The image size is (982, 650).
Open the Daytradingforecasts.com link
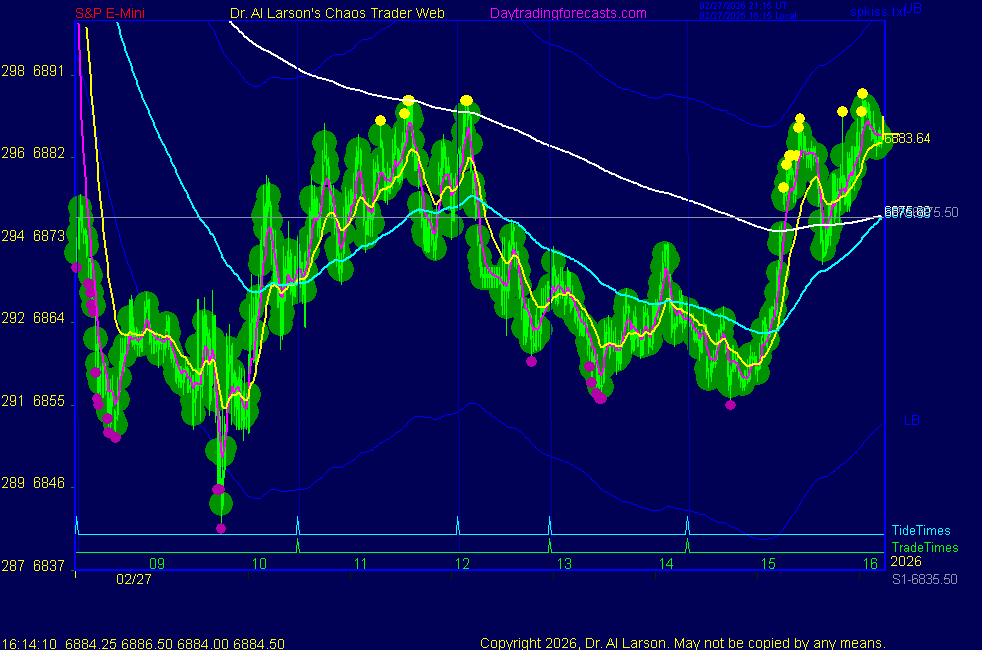coord(567,13)
